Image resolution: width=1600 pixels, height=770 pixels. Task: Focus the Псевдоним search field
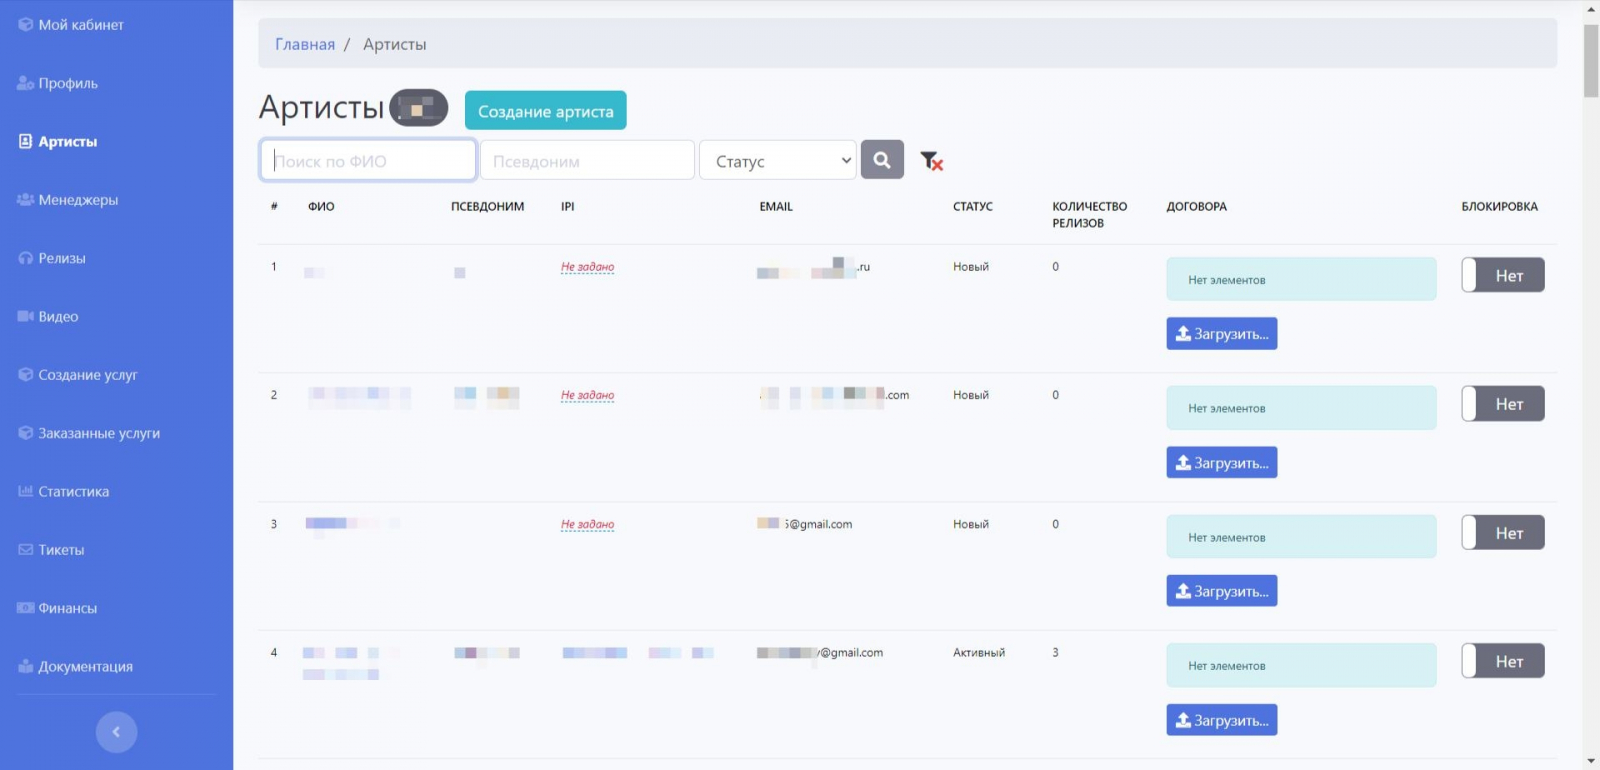pyautogui.click(x=587, y=160)
